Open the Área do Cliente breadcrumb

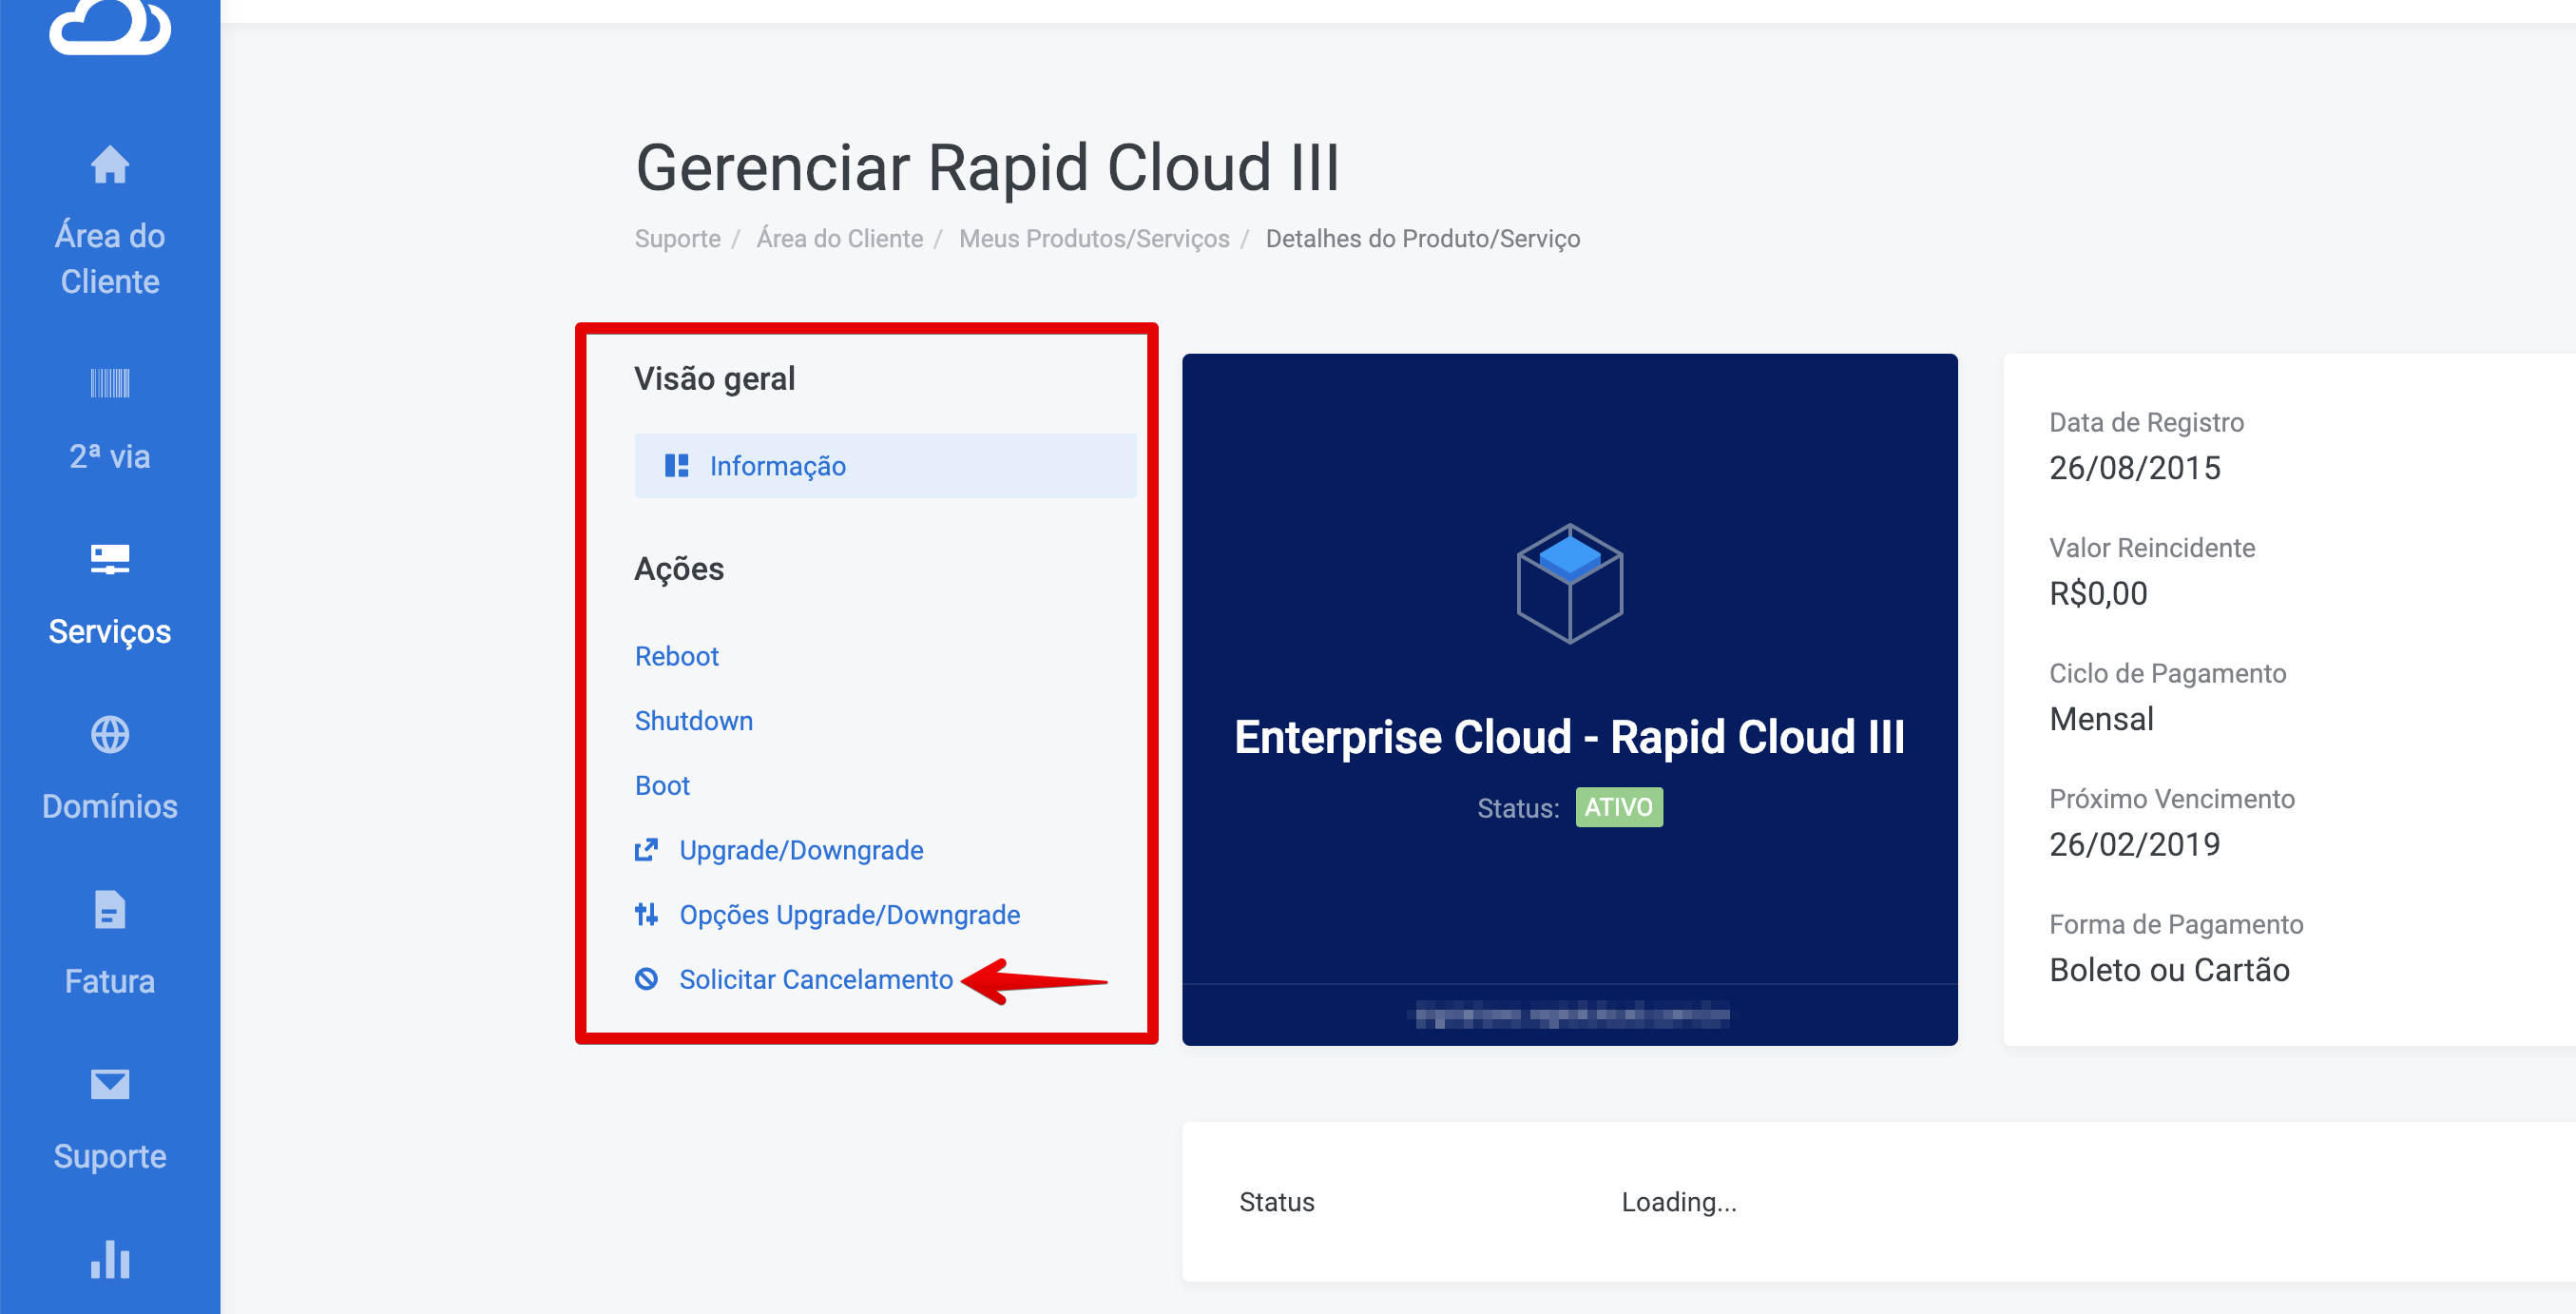(839, 239)
